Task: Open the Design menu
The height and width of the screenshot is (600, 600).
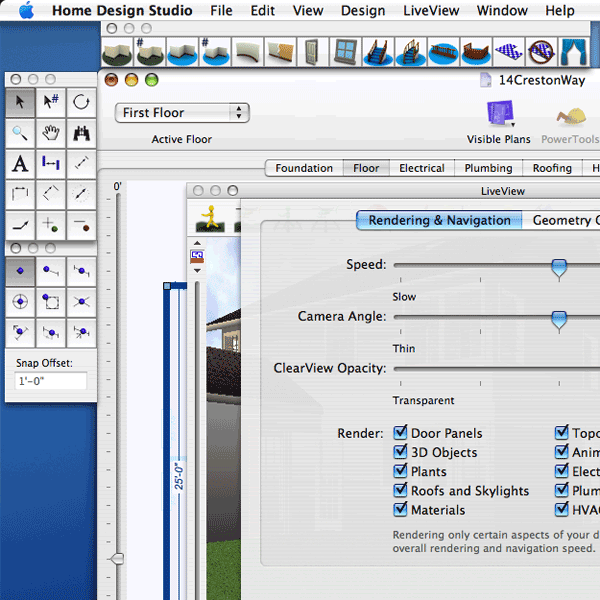Action: tap(362, 11)
